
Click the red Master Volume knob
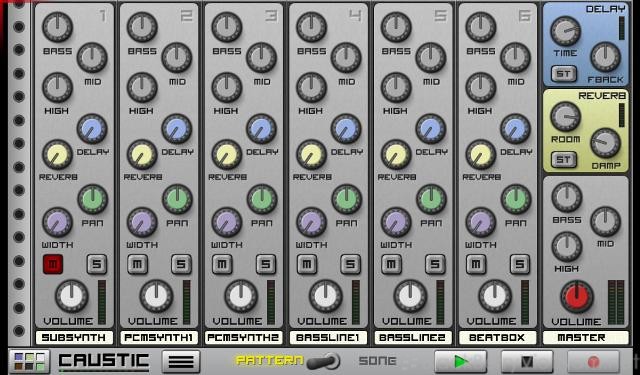[x=577, y=297]
